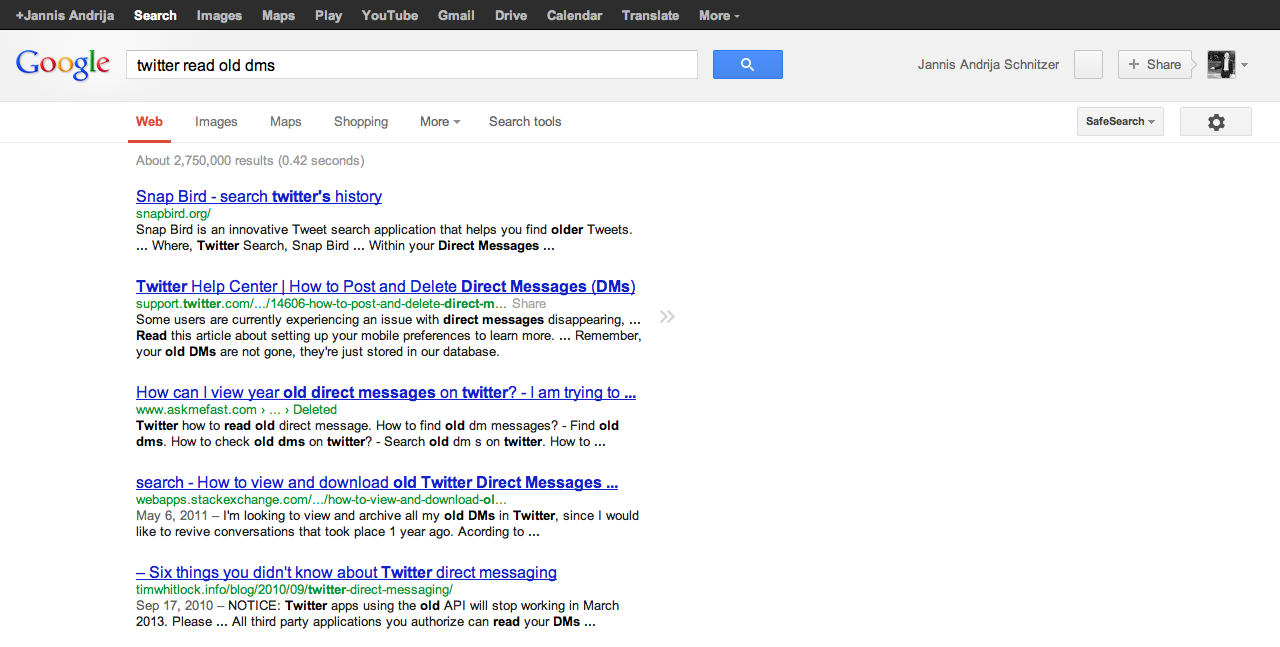Click the About 2,750,000 results text
1280x647 pixels.
pos(250,160)
